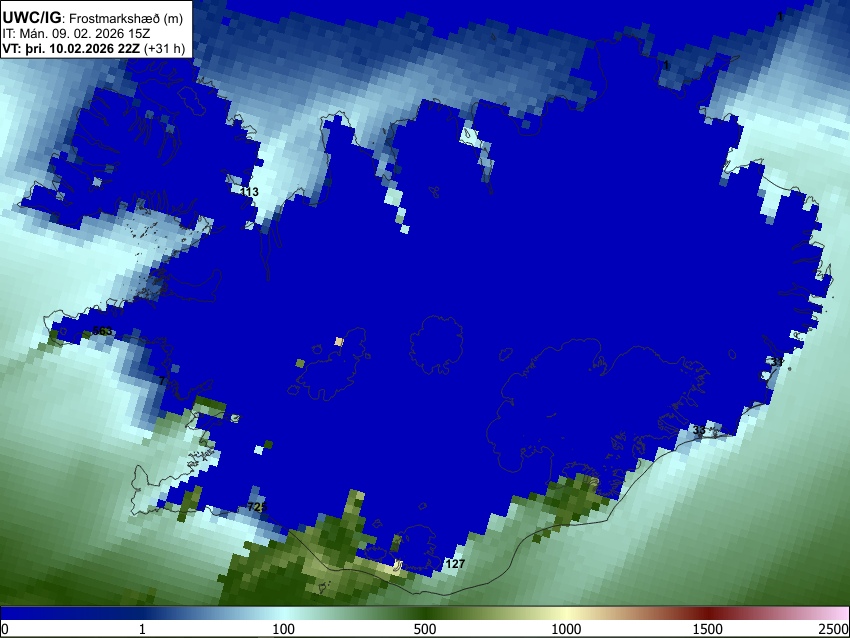Click the '2500' tick label on the color scale
850x638 pixels.
(834, 629)
